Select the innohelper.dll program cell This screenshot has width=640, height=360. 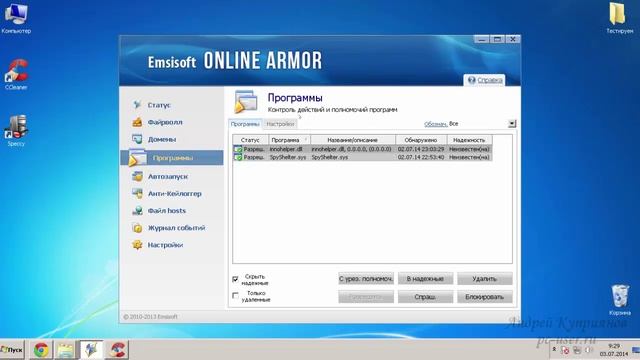(x=289, y=149)
